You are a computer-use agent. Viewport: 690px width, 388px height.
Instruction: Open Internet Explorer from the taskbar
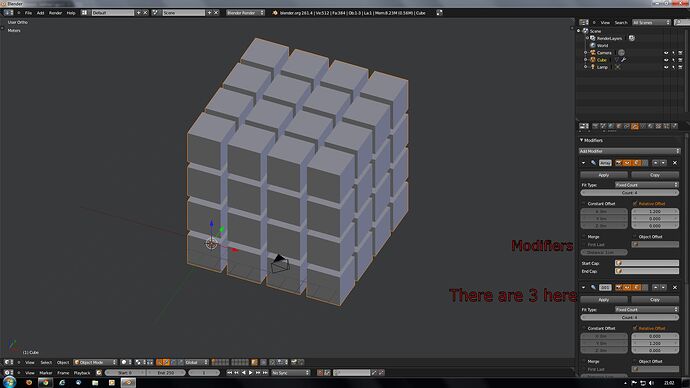[x=62, y=383]
